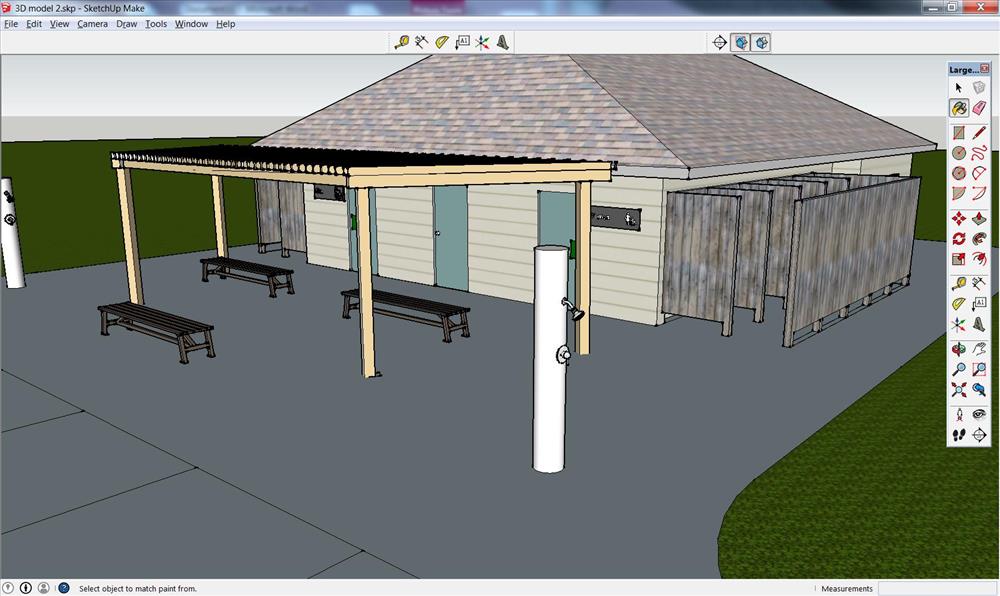This screenshot has width=1000, height=596.
Task: Open Instructor help icon in status bar
Action: [63, 589]
